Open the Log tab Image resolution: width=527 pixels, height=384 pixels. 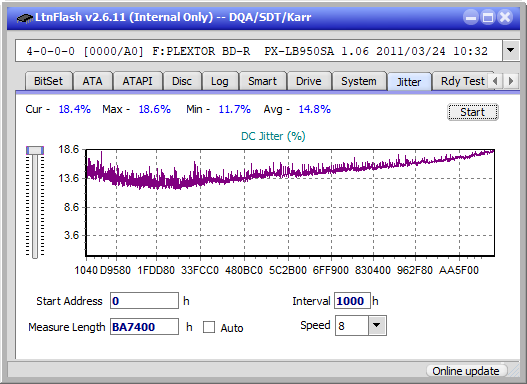[x=220, y=81]
